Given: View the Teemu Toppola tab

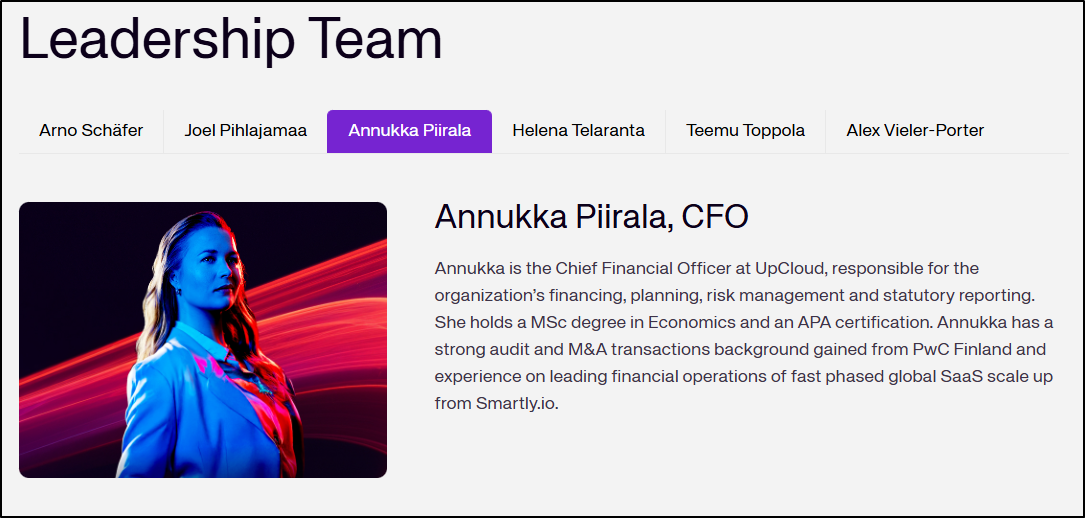Looking at the screenshot, I should point(745,131).
